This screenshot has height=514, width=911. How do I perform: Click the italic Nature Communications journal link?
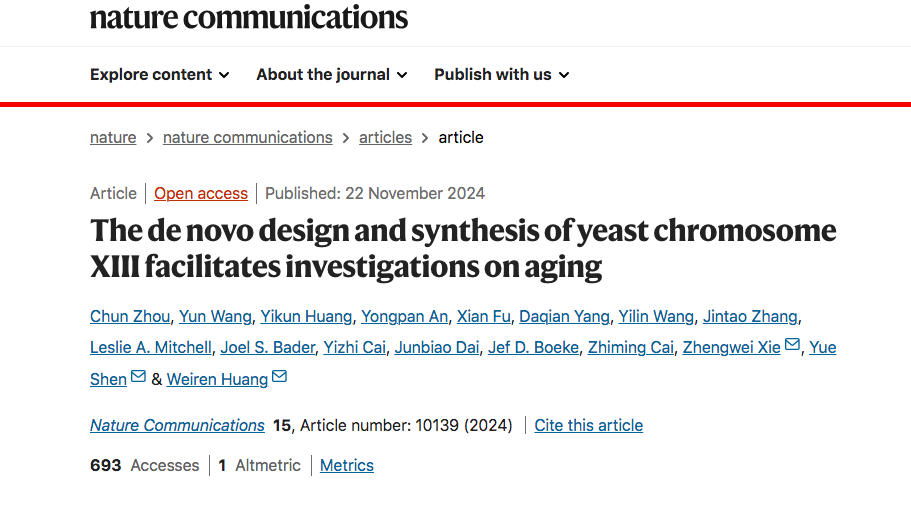(177, 426)
